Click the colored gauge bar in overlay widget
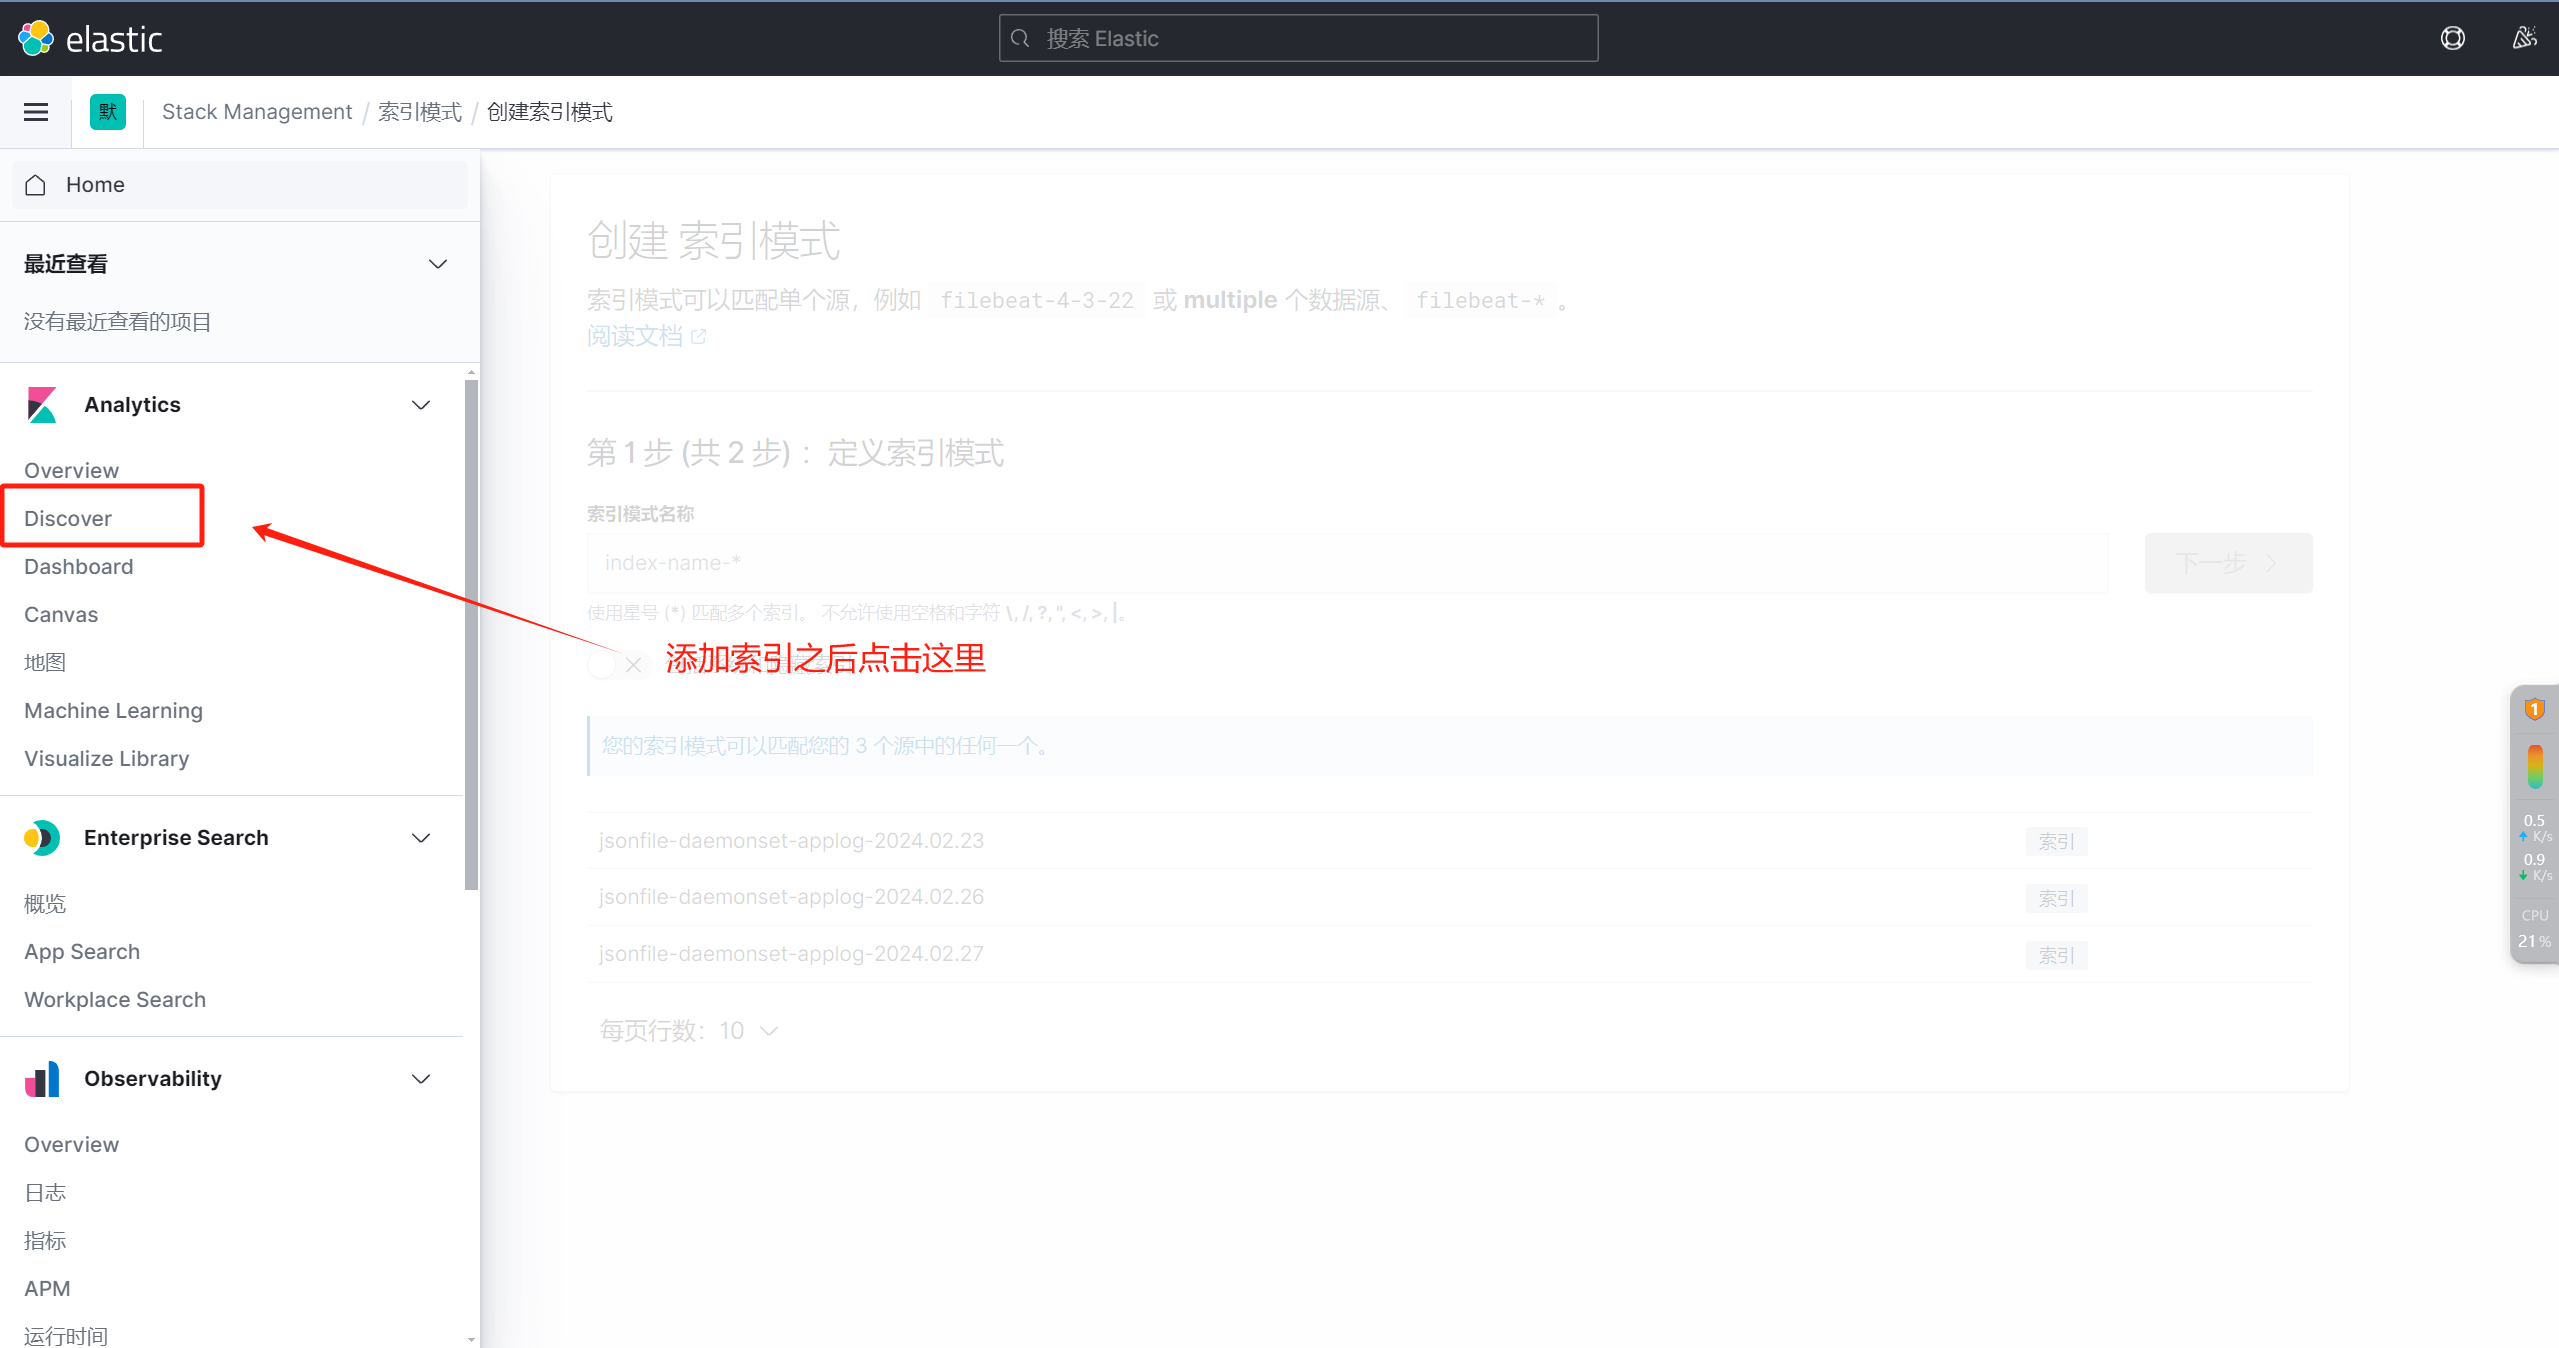 point(2535,767)
